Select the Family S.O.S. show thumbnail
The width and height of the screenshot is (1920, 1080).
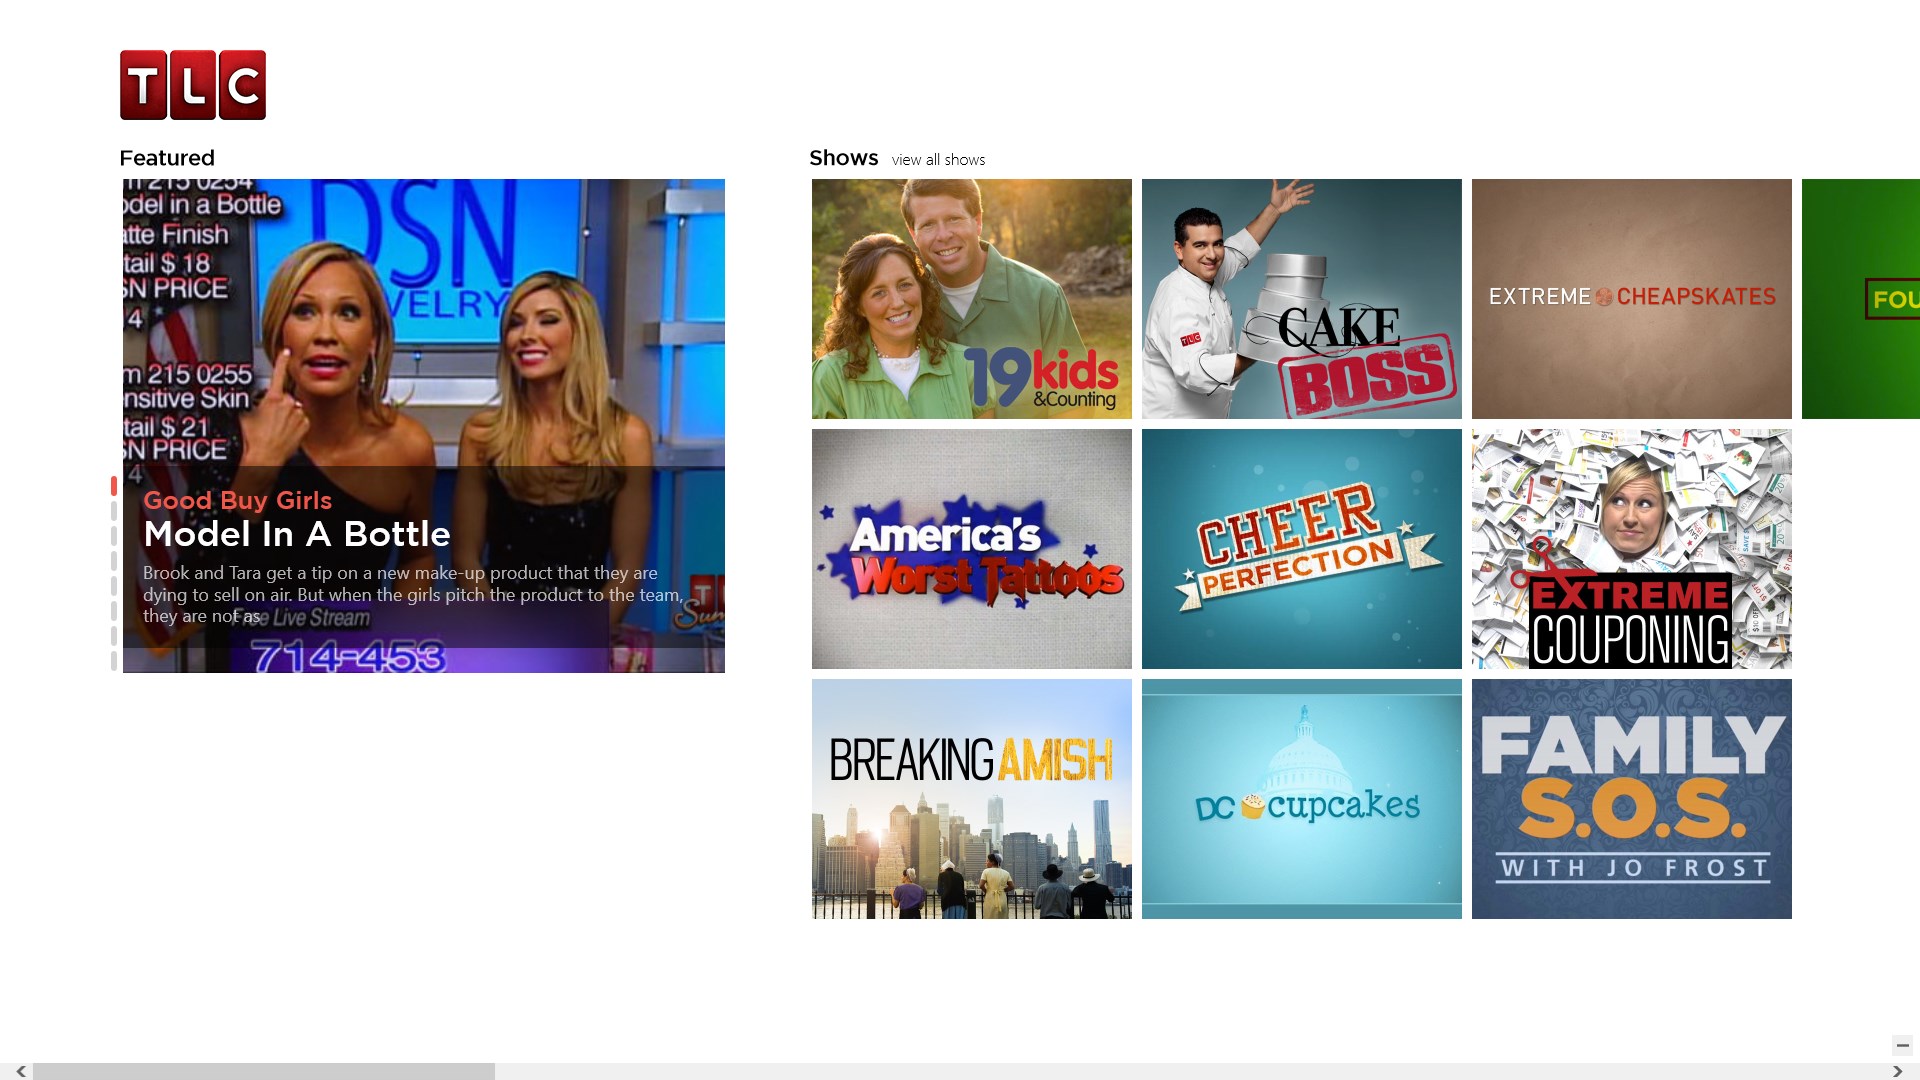[x=1631, y=799]
